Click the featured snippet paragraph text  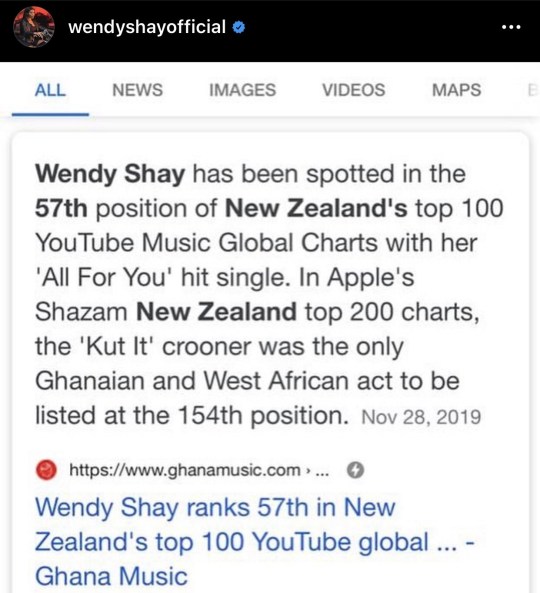(269, 295)
